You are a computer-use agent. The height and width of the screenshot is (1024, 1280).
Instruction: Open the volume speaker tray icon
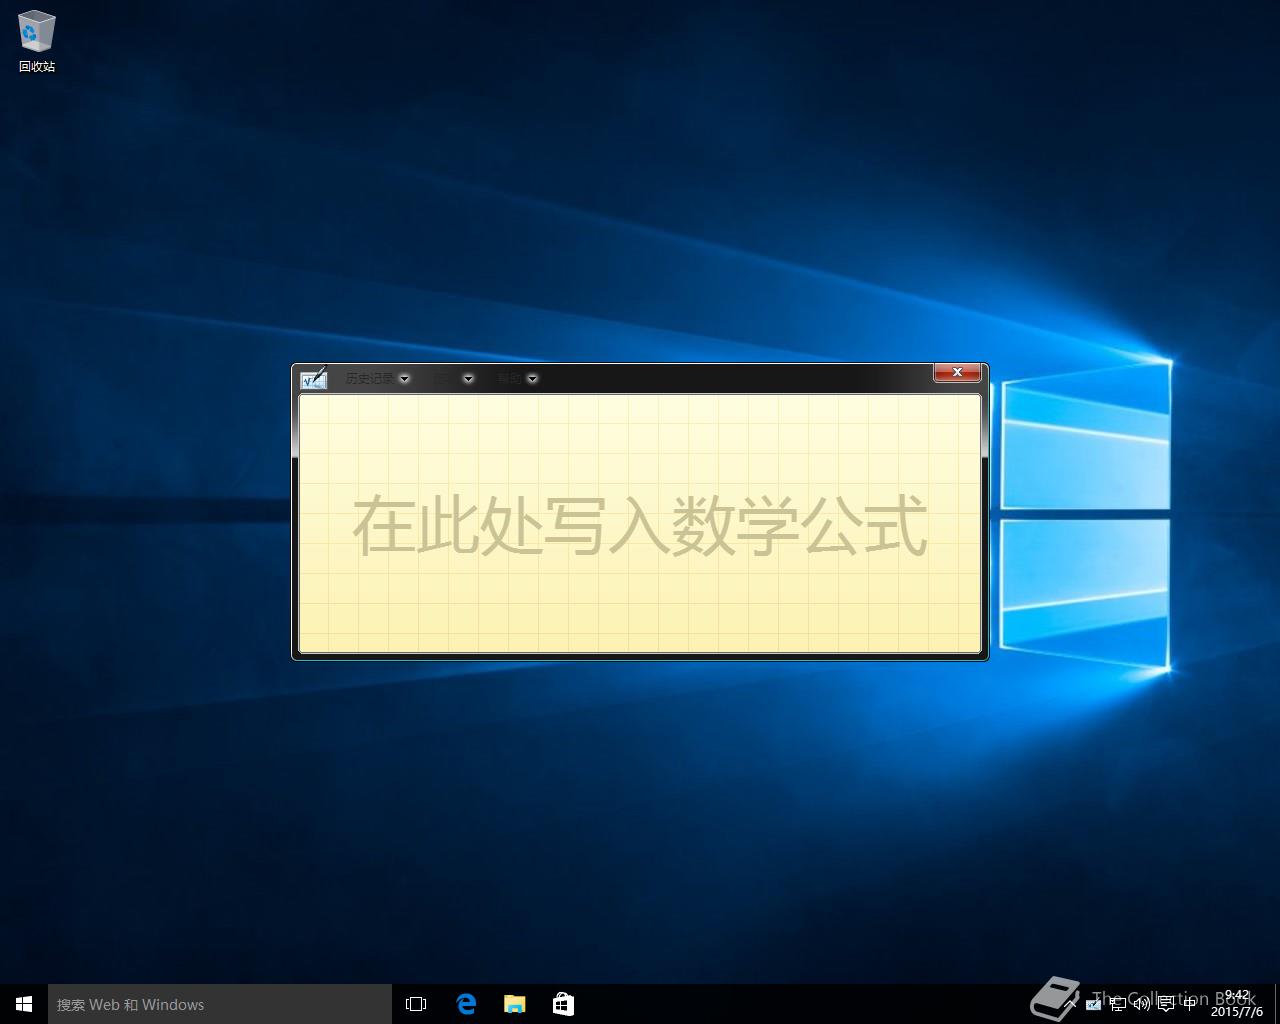click(x=1141, y=1004)
